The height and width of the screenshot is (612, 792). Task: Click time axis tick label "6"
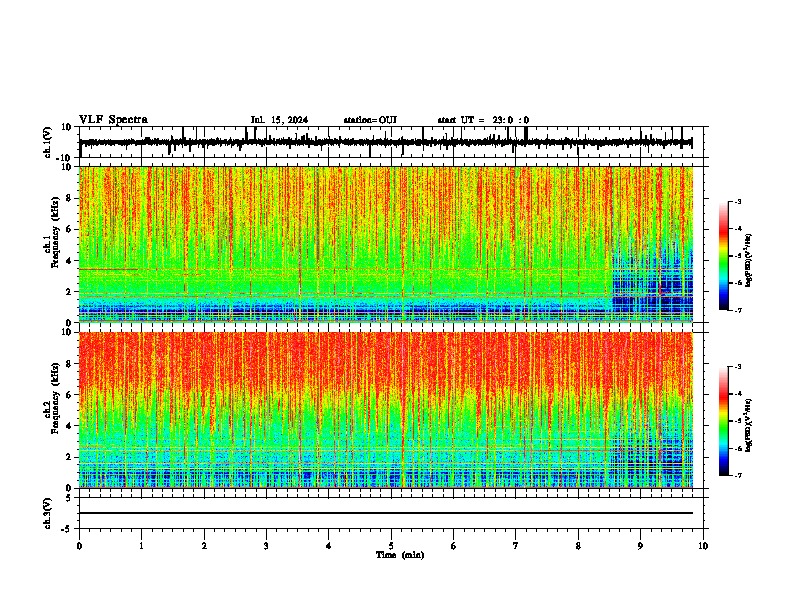(454, 546)
